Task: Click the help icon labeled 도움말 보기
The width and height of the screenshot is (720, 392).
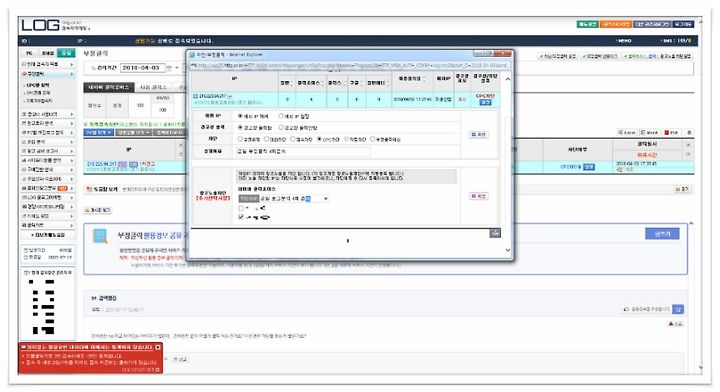Action: pyautogui.click(x=88, y=189)
